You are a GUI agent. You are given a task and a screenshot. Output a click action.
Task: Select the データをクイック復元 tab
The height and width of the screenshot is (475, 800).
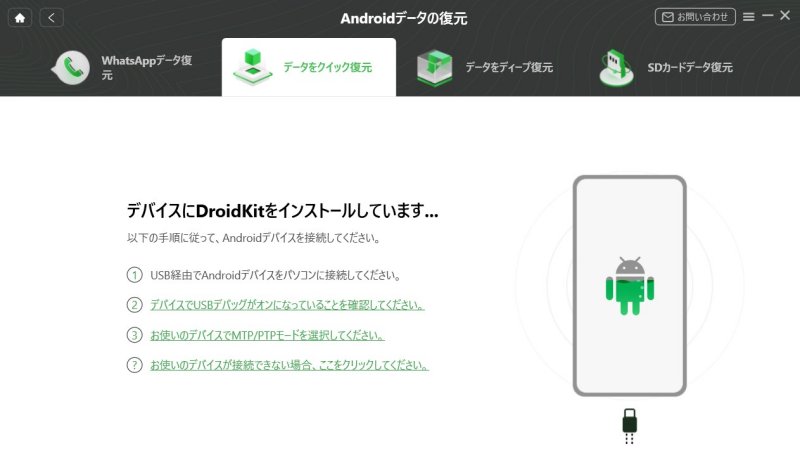pos(309,67)
